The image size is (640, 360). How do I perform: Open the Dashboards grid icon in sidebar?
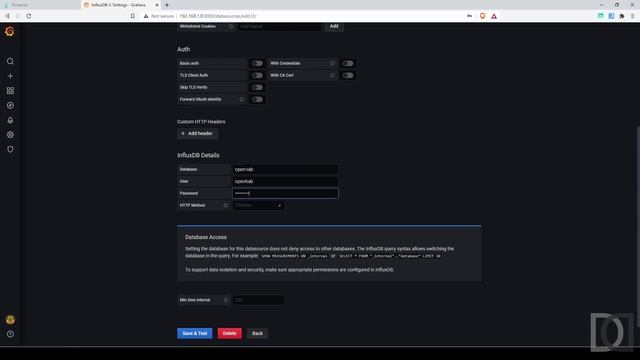pyautogui.click(x=10, y=91)
